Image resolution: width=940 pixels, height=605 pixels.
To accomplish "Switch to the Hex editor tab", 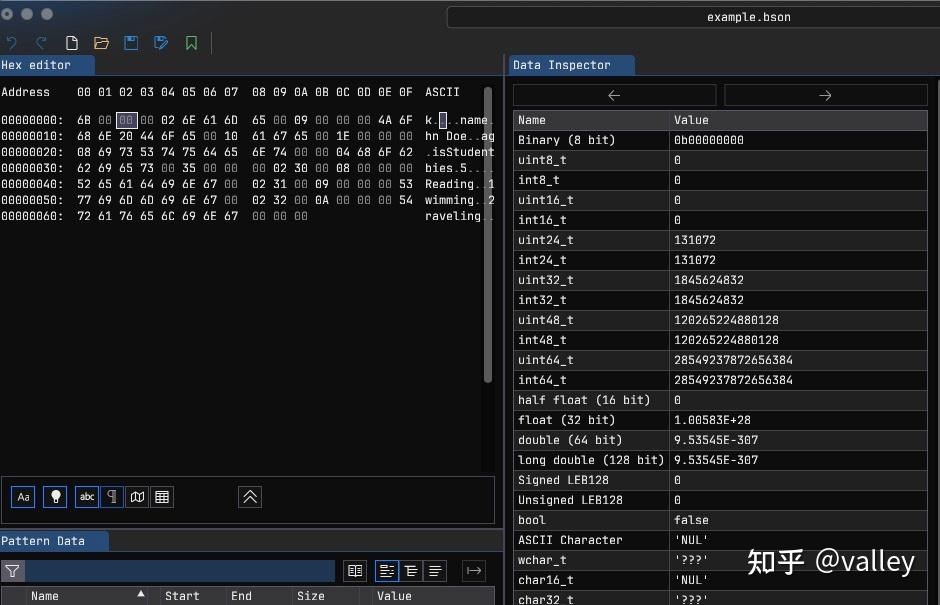I will click(x=45, y=65).
